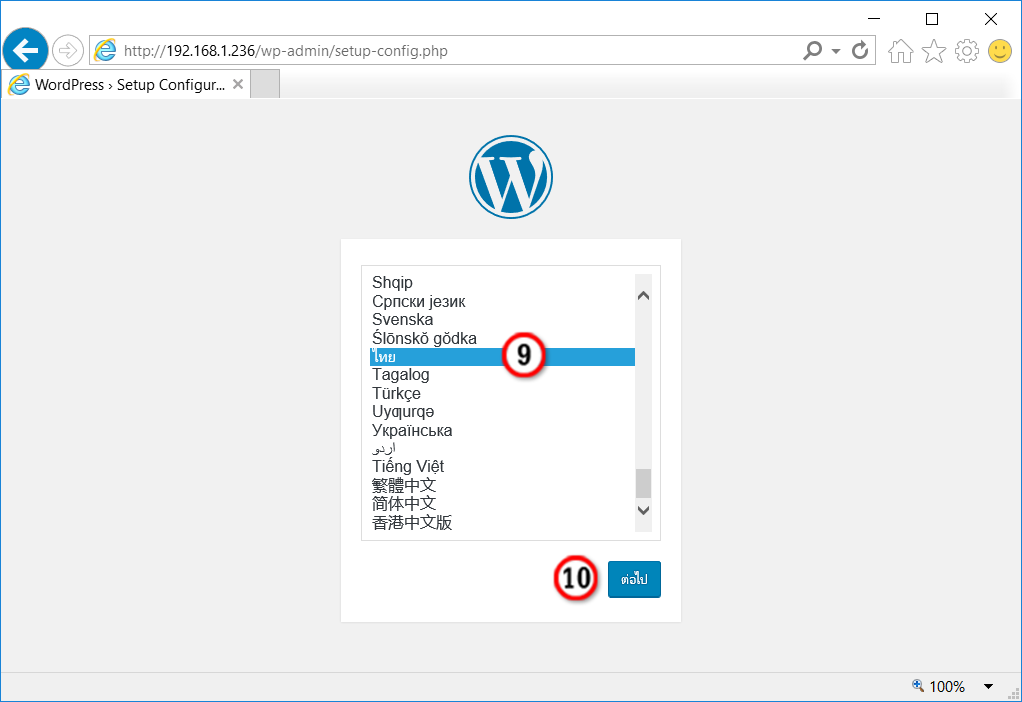1022x702 pixels.
Task: Select 香港中文版 language
Action: coord(502,523)
